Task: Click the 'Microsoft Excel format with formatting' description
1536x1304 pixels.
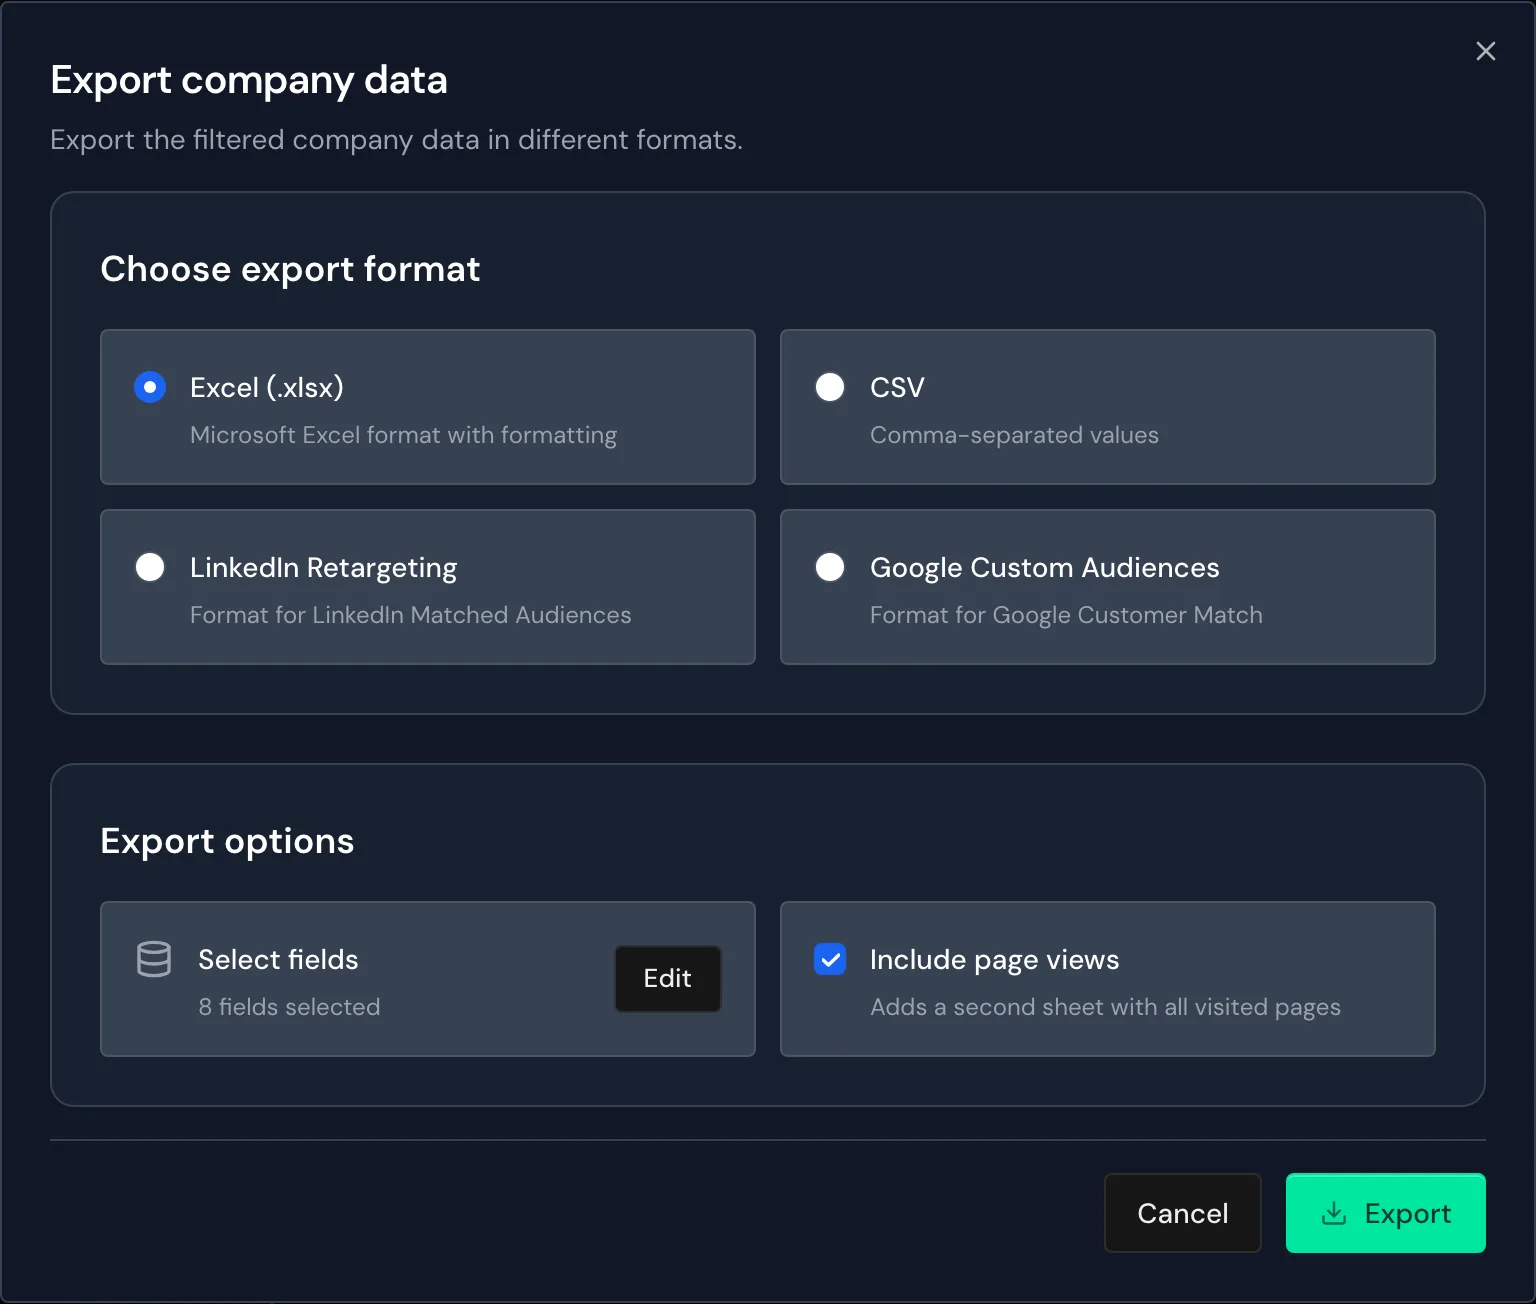Action: tap(403, 435)
